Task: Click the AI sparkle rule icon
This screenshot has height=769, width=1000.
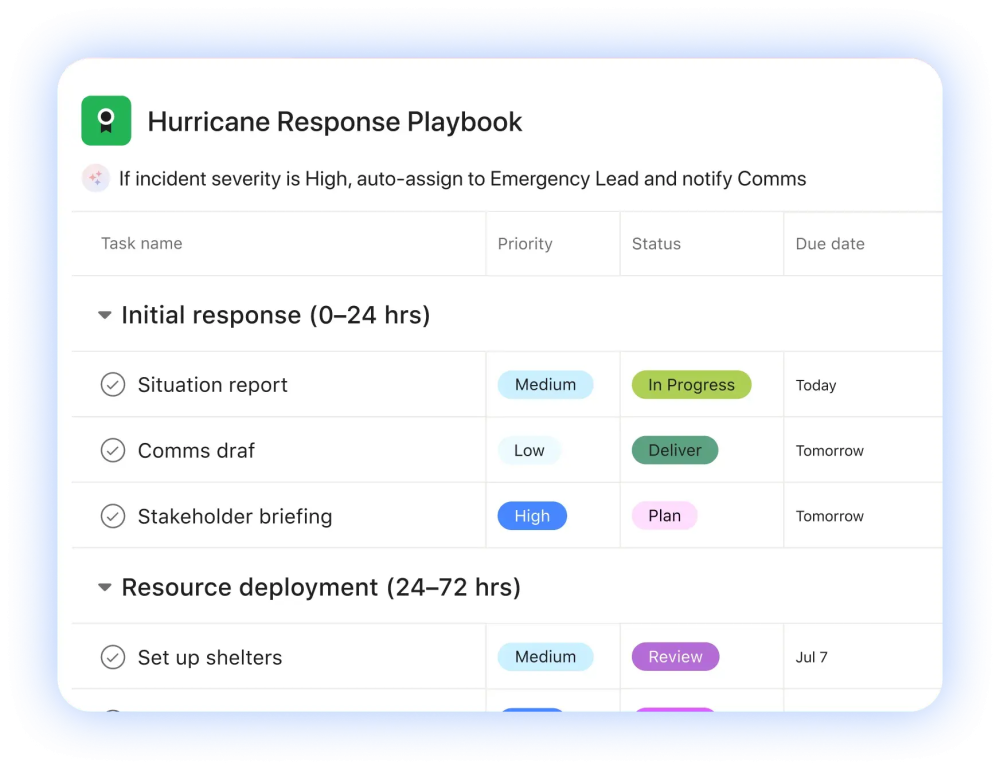Action: click(x=96, y=178)
